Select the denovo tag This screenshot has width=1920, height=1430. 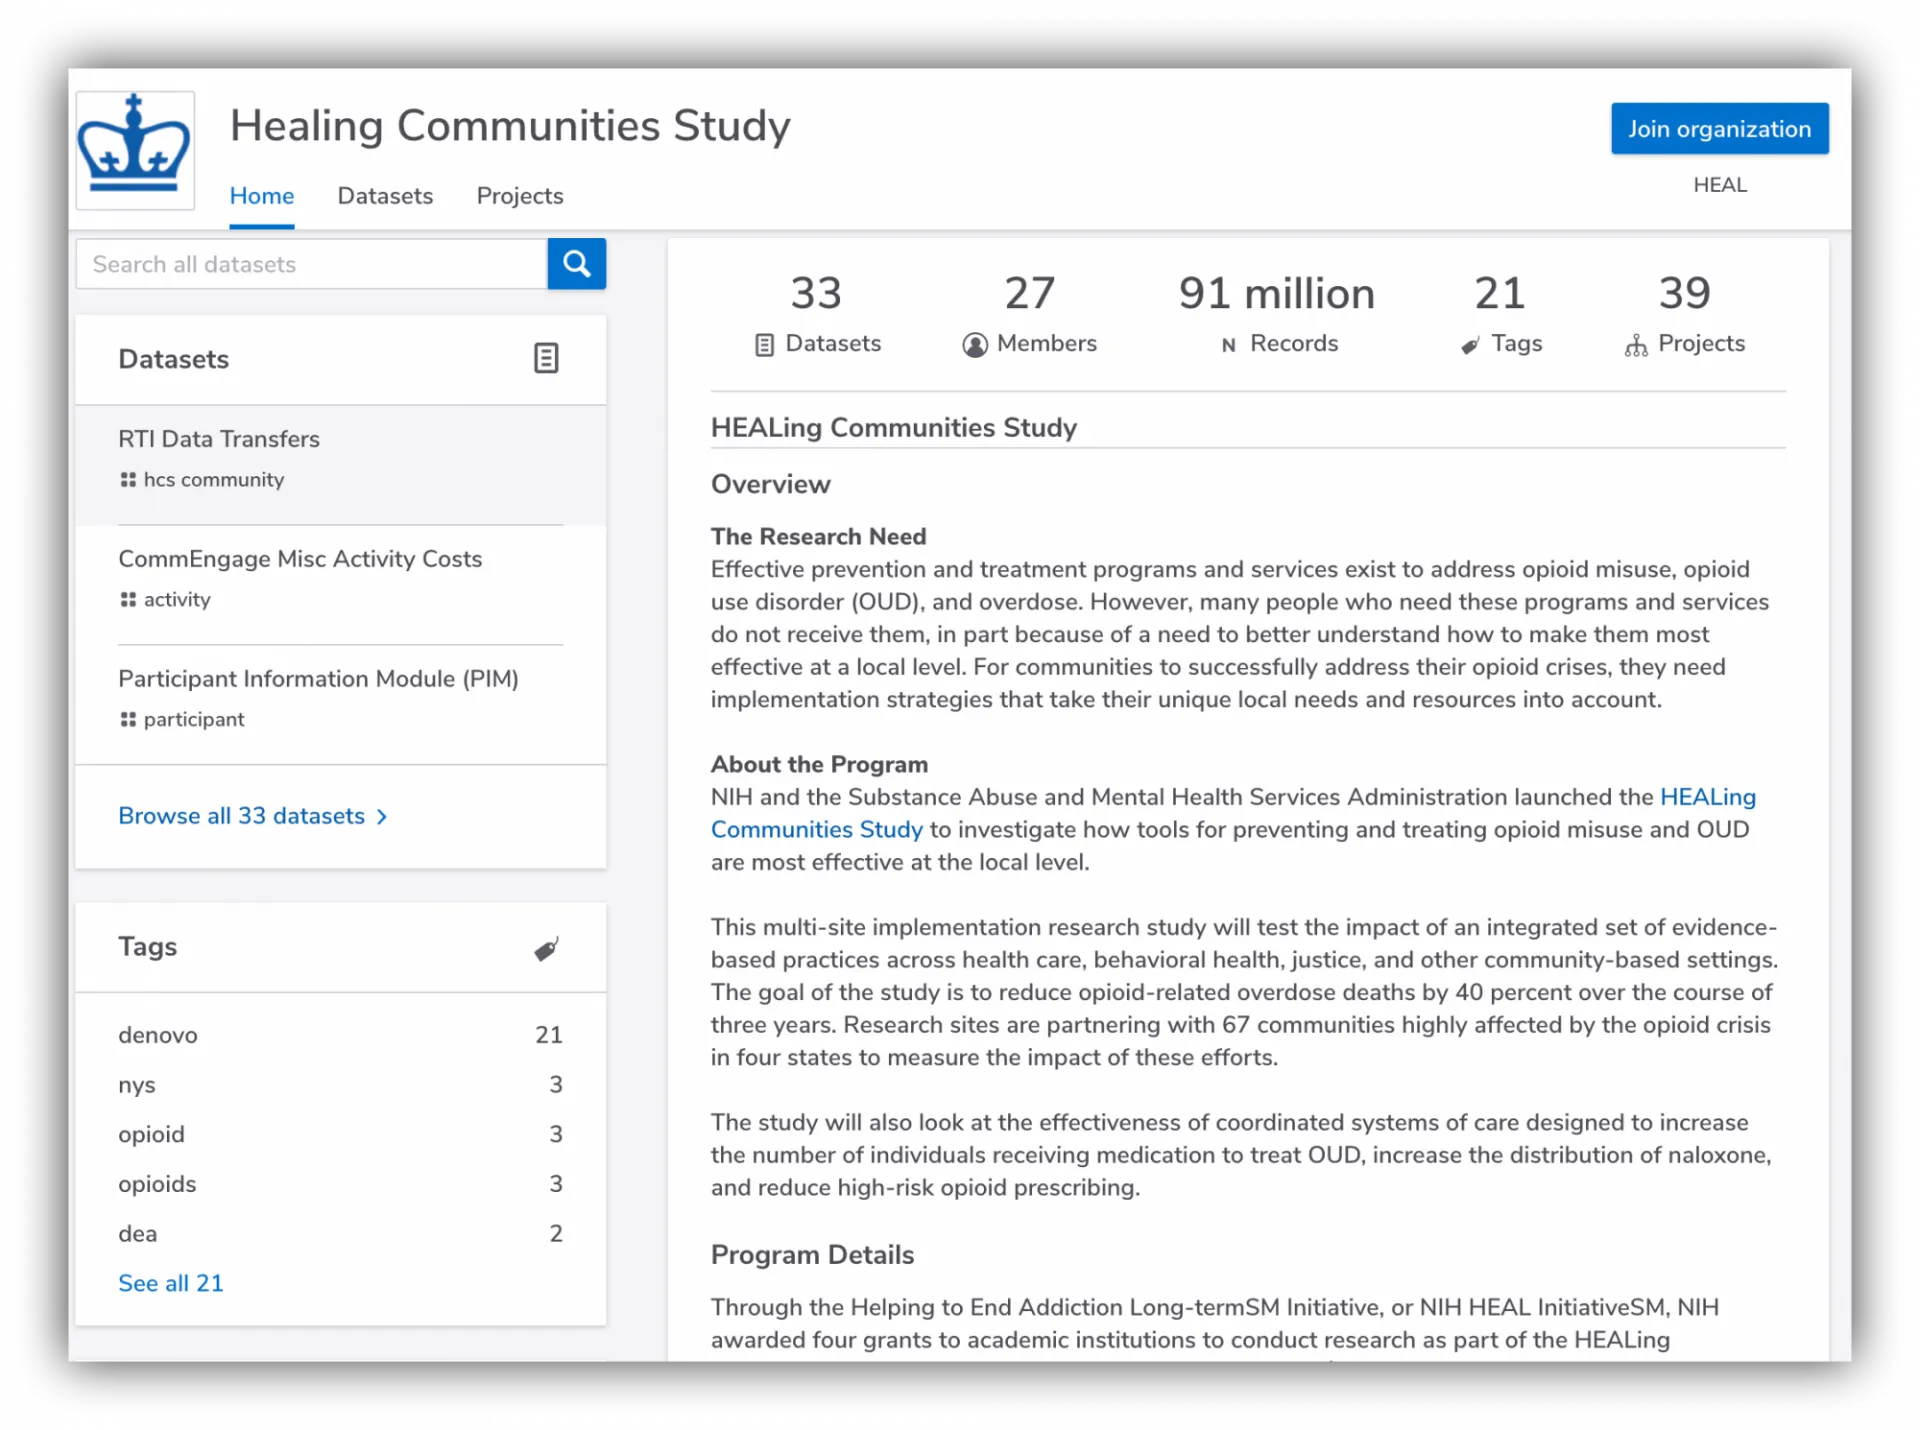[158, 1035]
